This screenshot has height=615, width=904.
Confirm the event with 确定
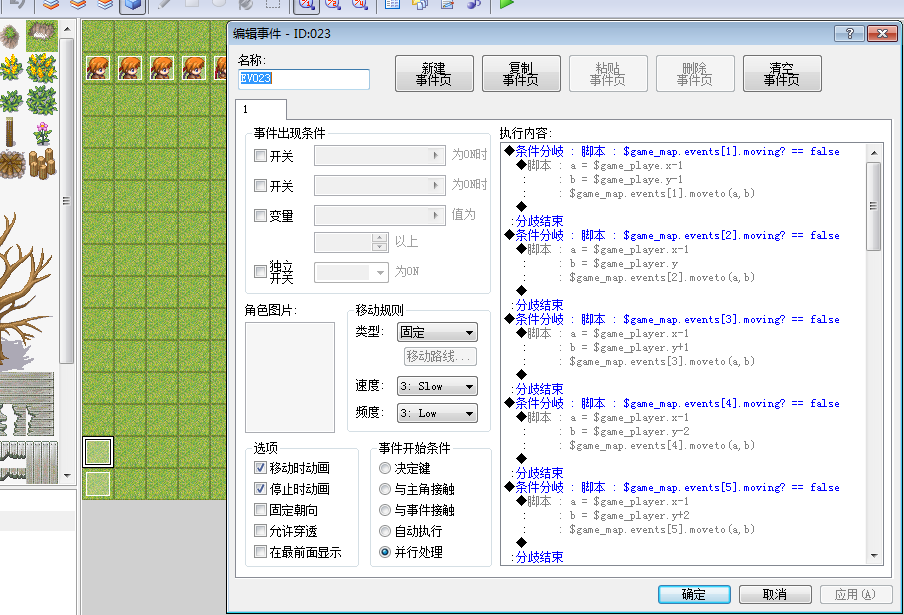click(694, 594)
